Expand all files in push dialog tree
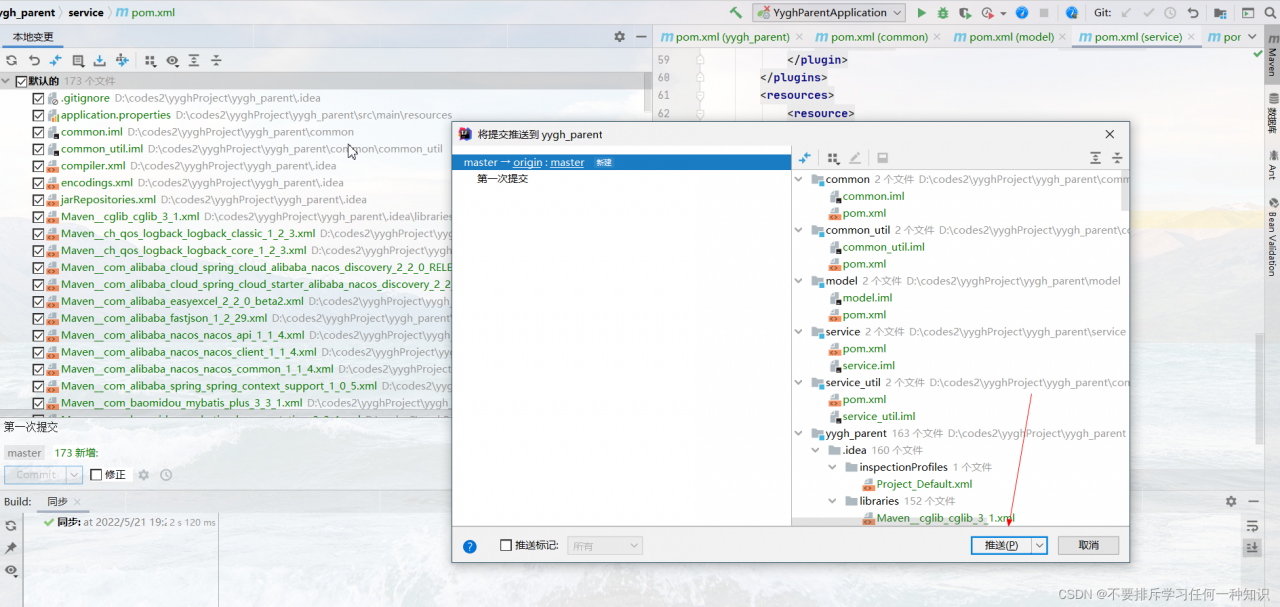Image resolution: width=1280 pixels, height=607 pixels. point(1095,158)
